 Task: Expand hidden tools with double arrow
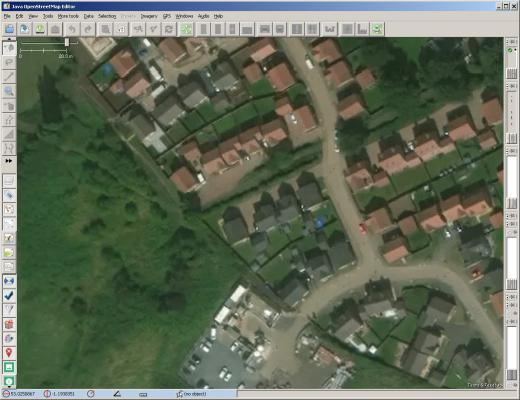(x=9, y=161)
